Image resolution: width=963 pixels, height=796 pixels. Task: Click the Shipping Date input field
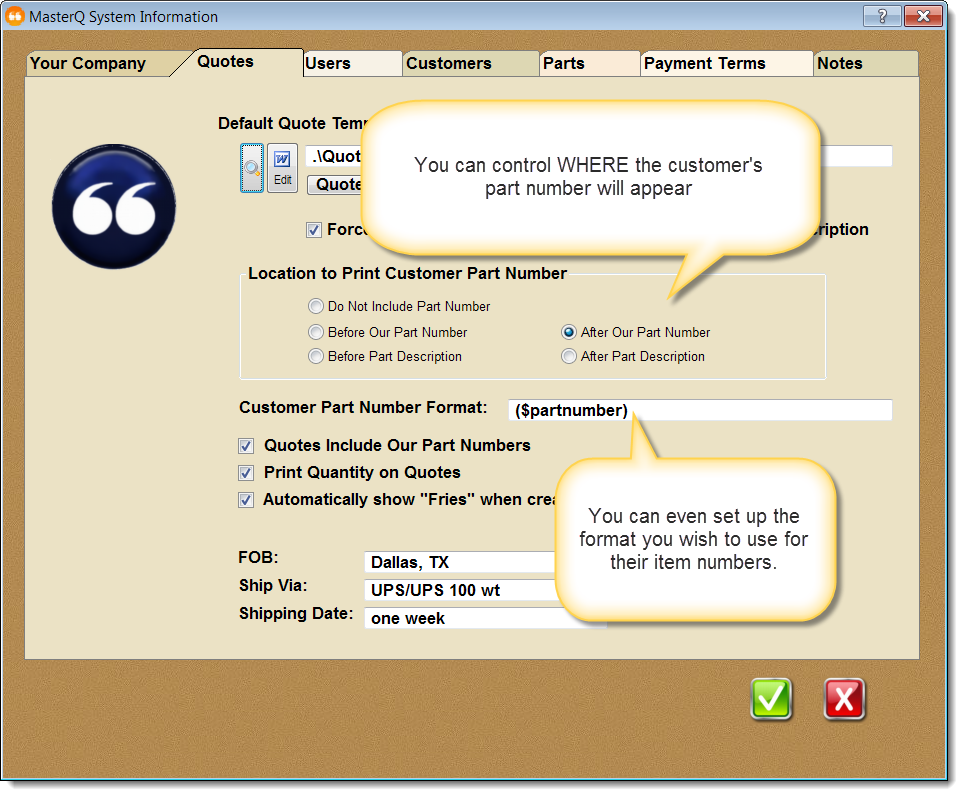point(460,619)
